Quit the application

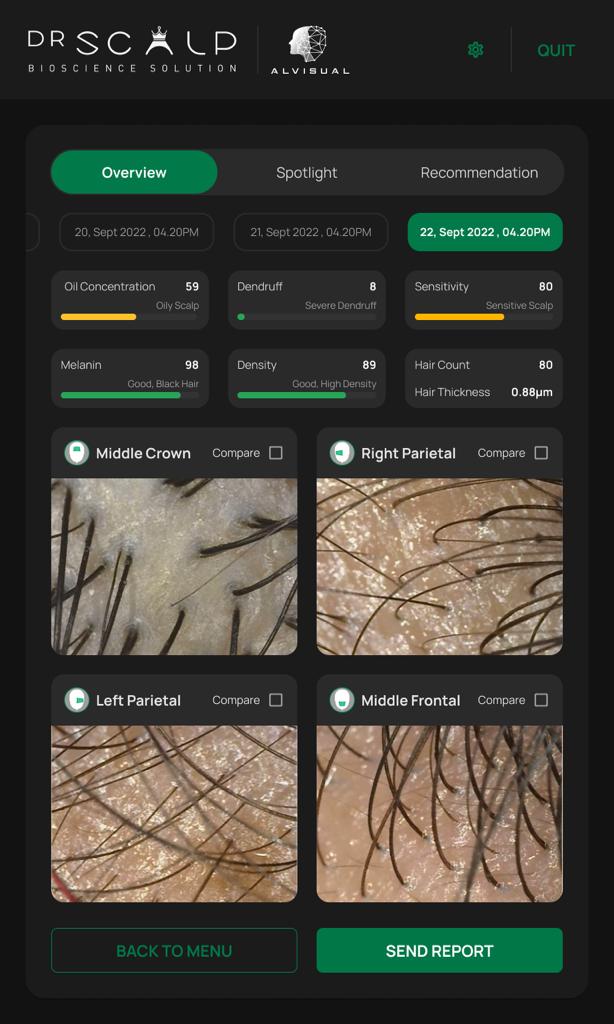[556, 50]
